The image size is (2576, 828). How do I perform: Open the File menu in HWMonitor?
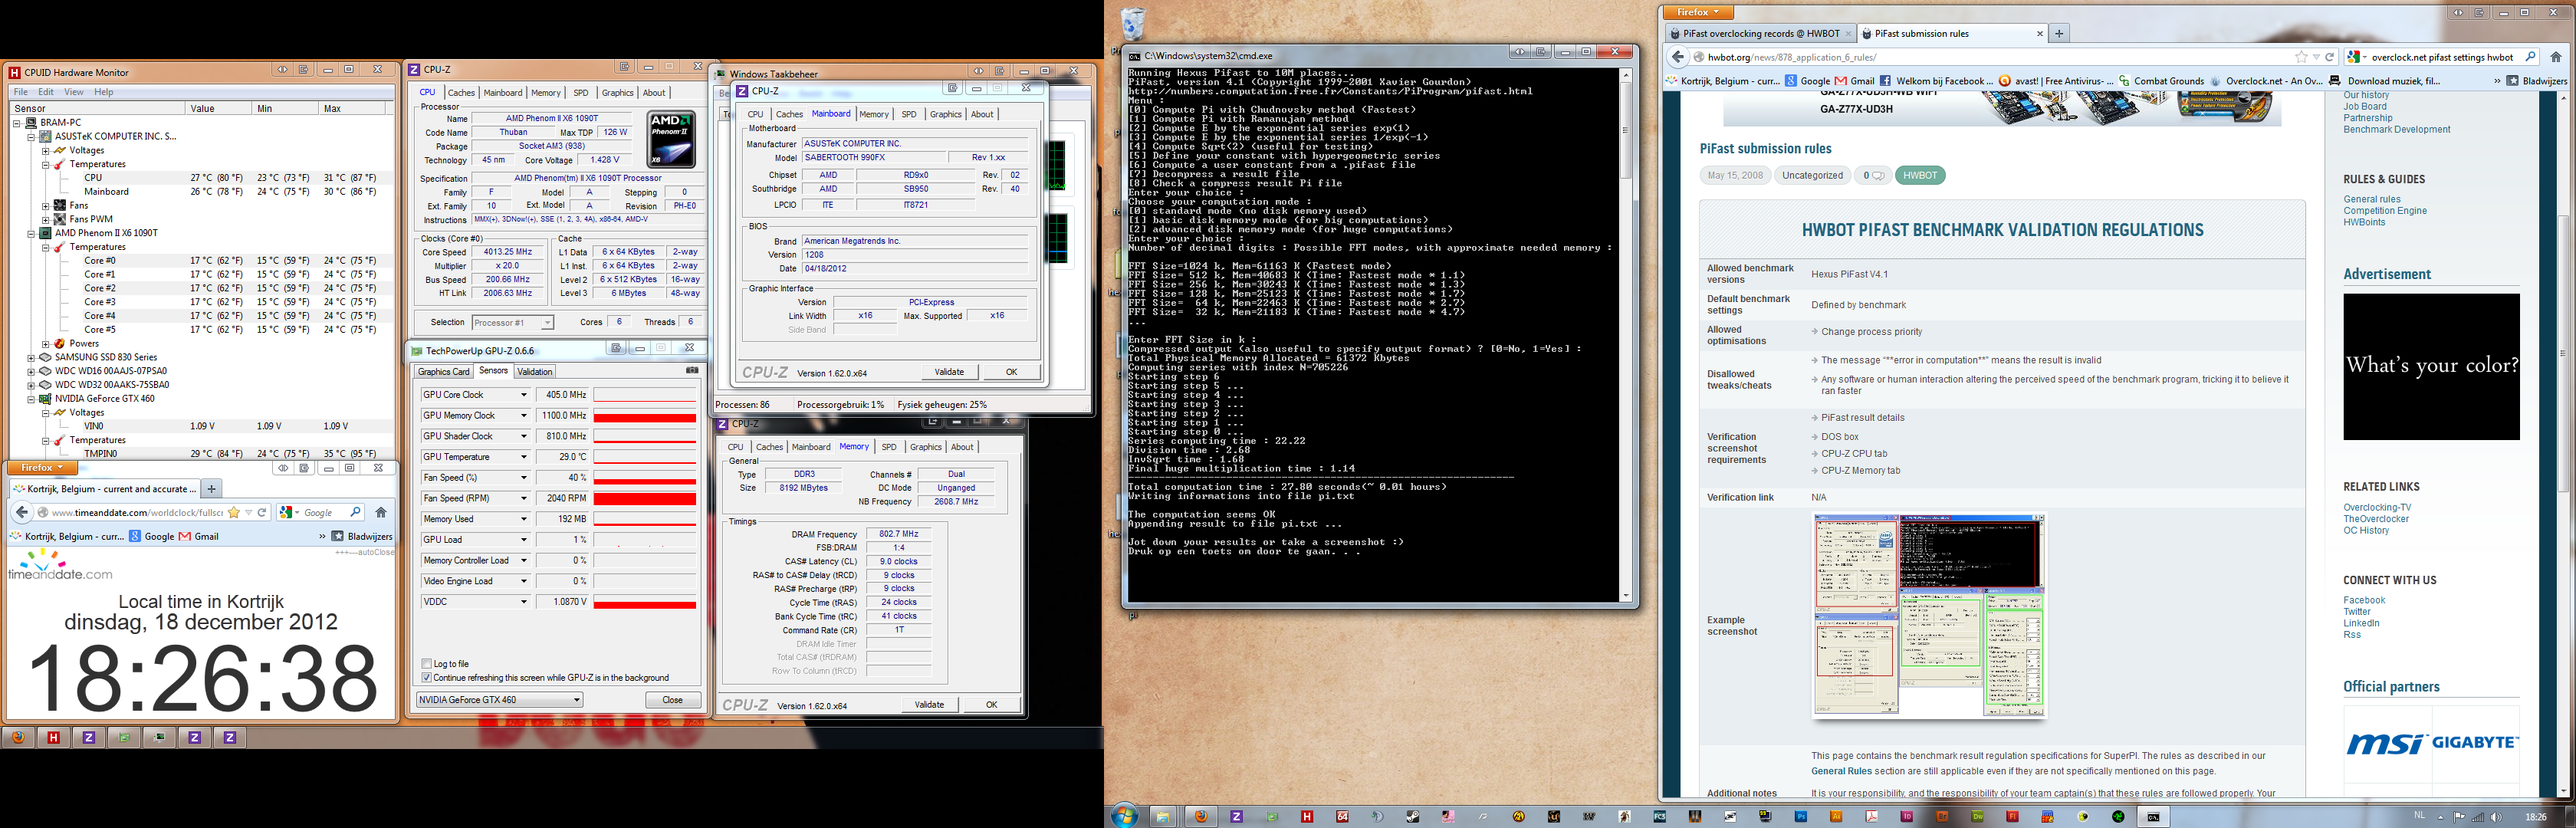point(20,92)
